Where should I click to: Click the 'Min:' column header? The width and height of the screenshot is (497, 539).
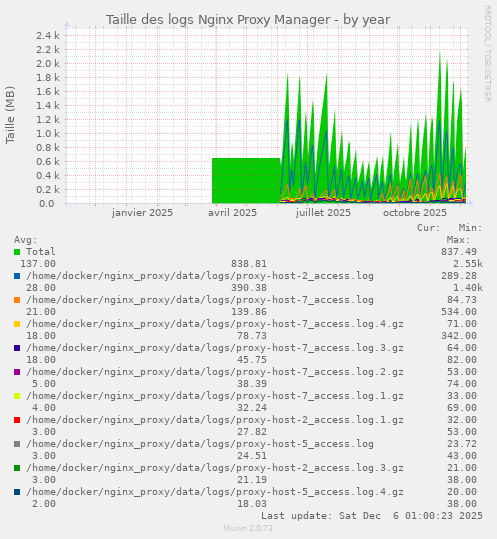click(x=471, y=228)
